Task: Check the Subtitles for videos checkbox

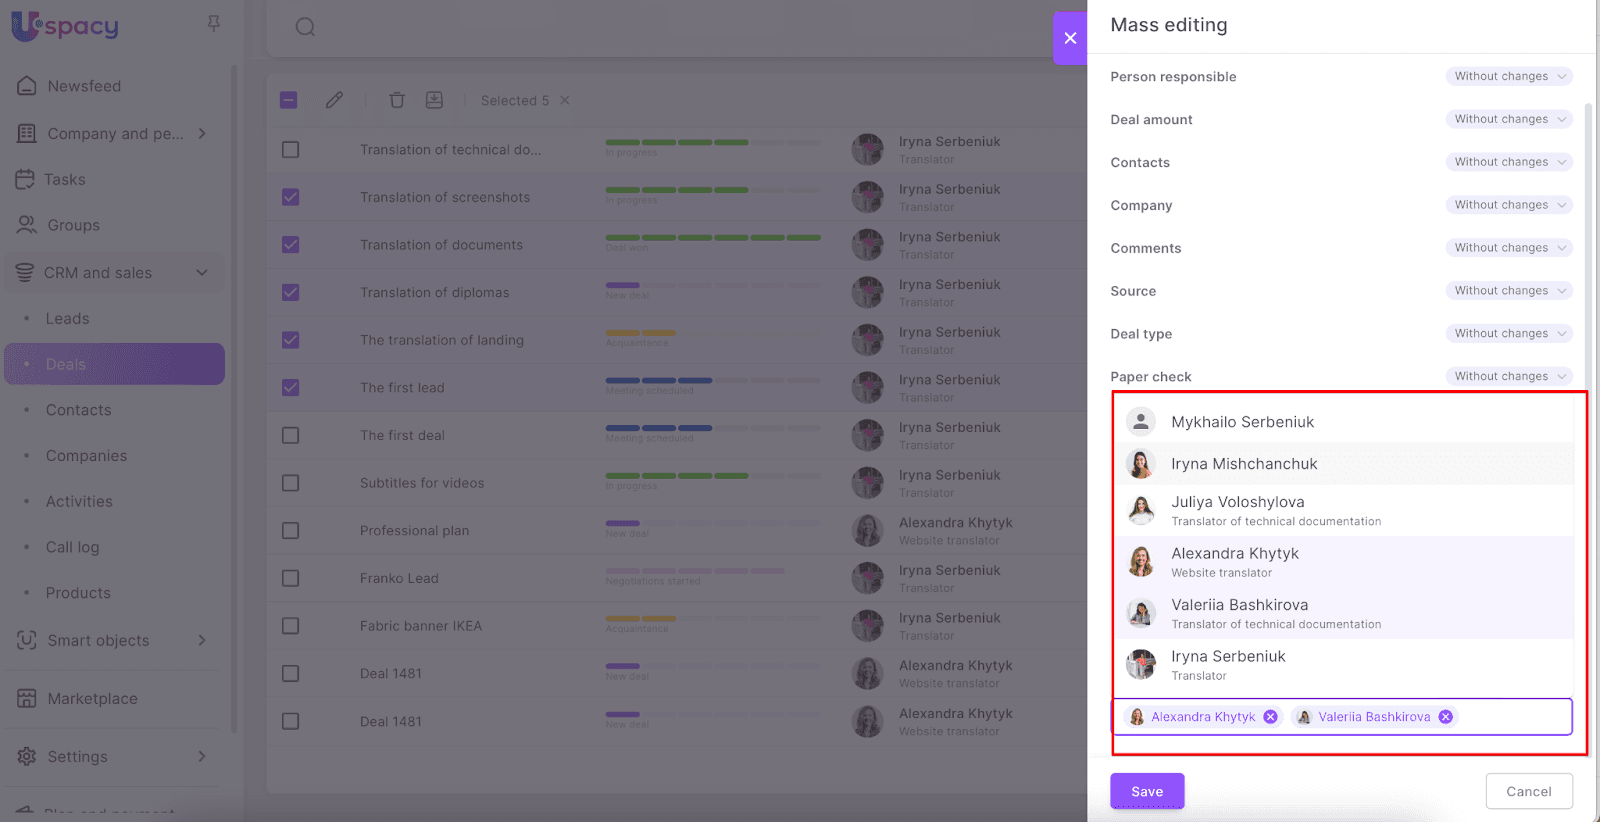Action: pyautogui.click(x=291, y=483)
